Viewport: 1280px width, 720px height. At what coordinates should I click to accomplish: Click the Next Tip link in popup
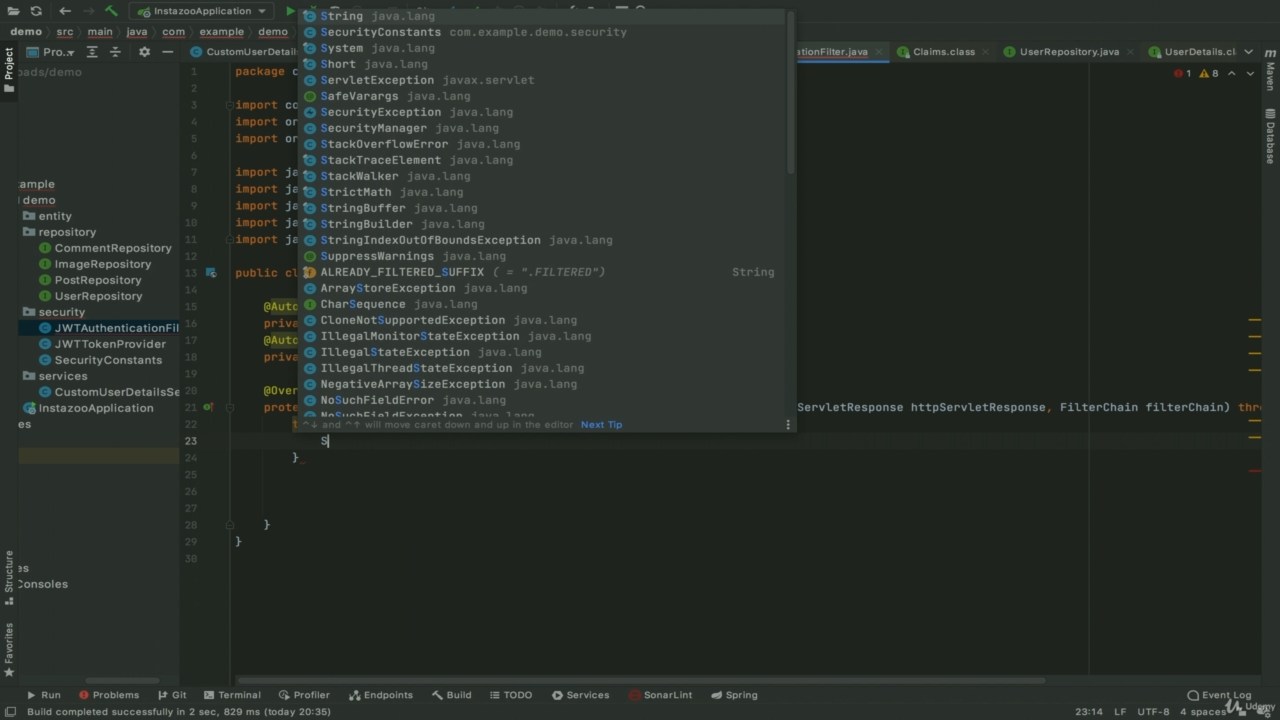(x=601, y=424)
